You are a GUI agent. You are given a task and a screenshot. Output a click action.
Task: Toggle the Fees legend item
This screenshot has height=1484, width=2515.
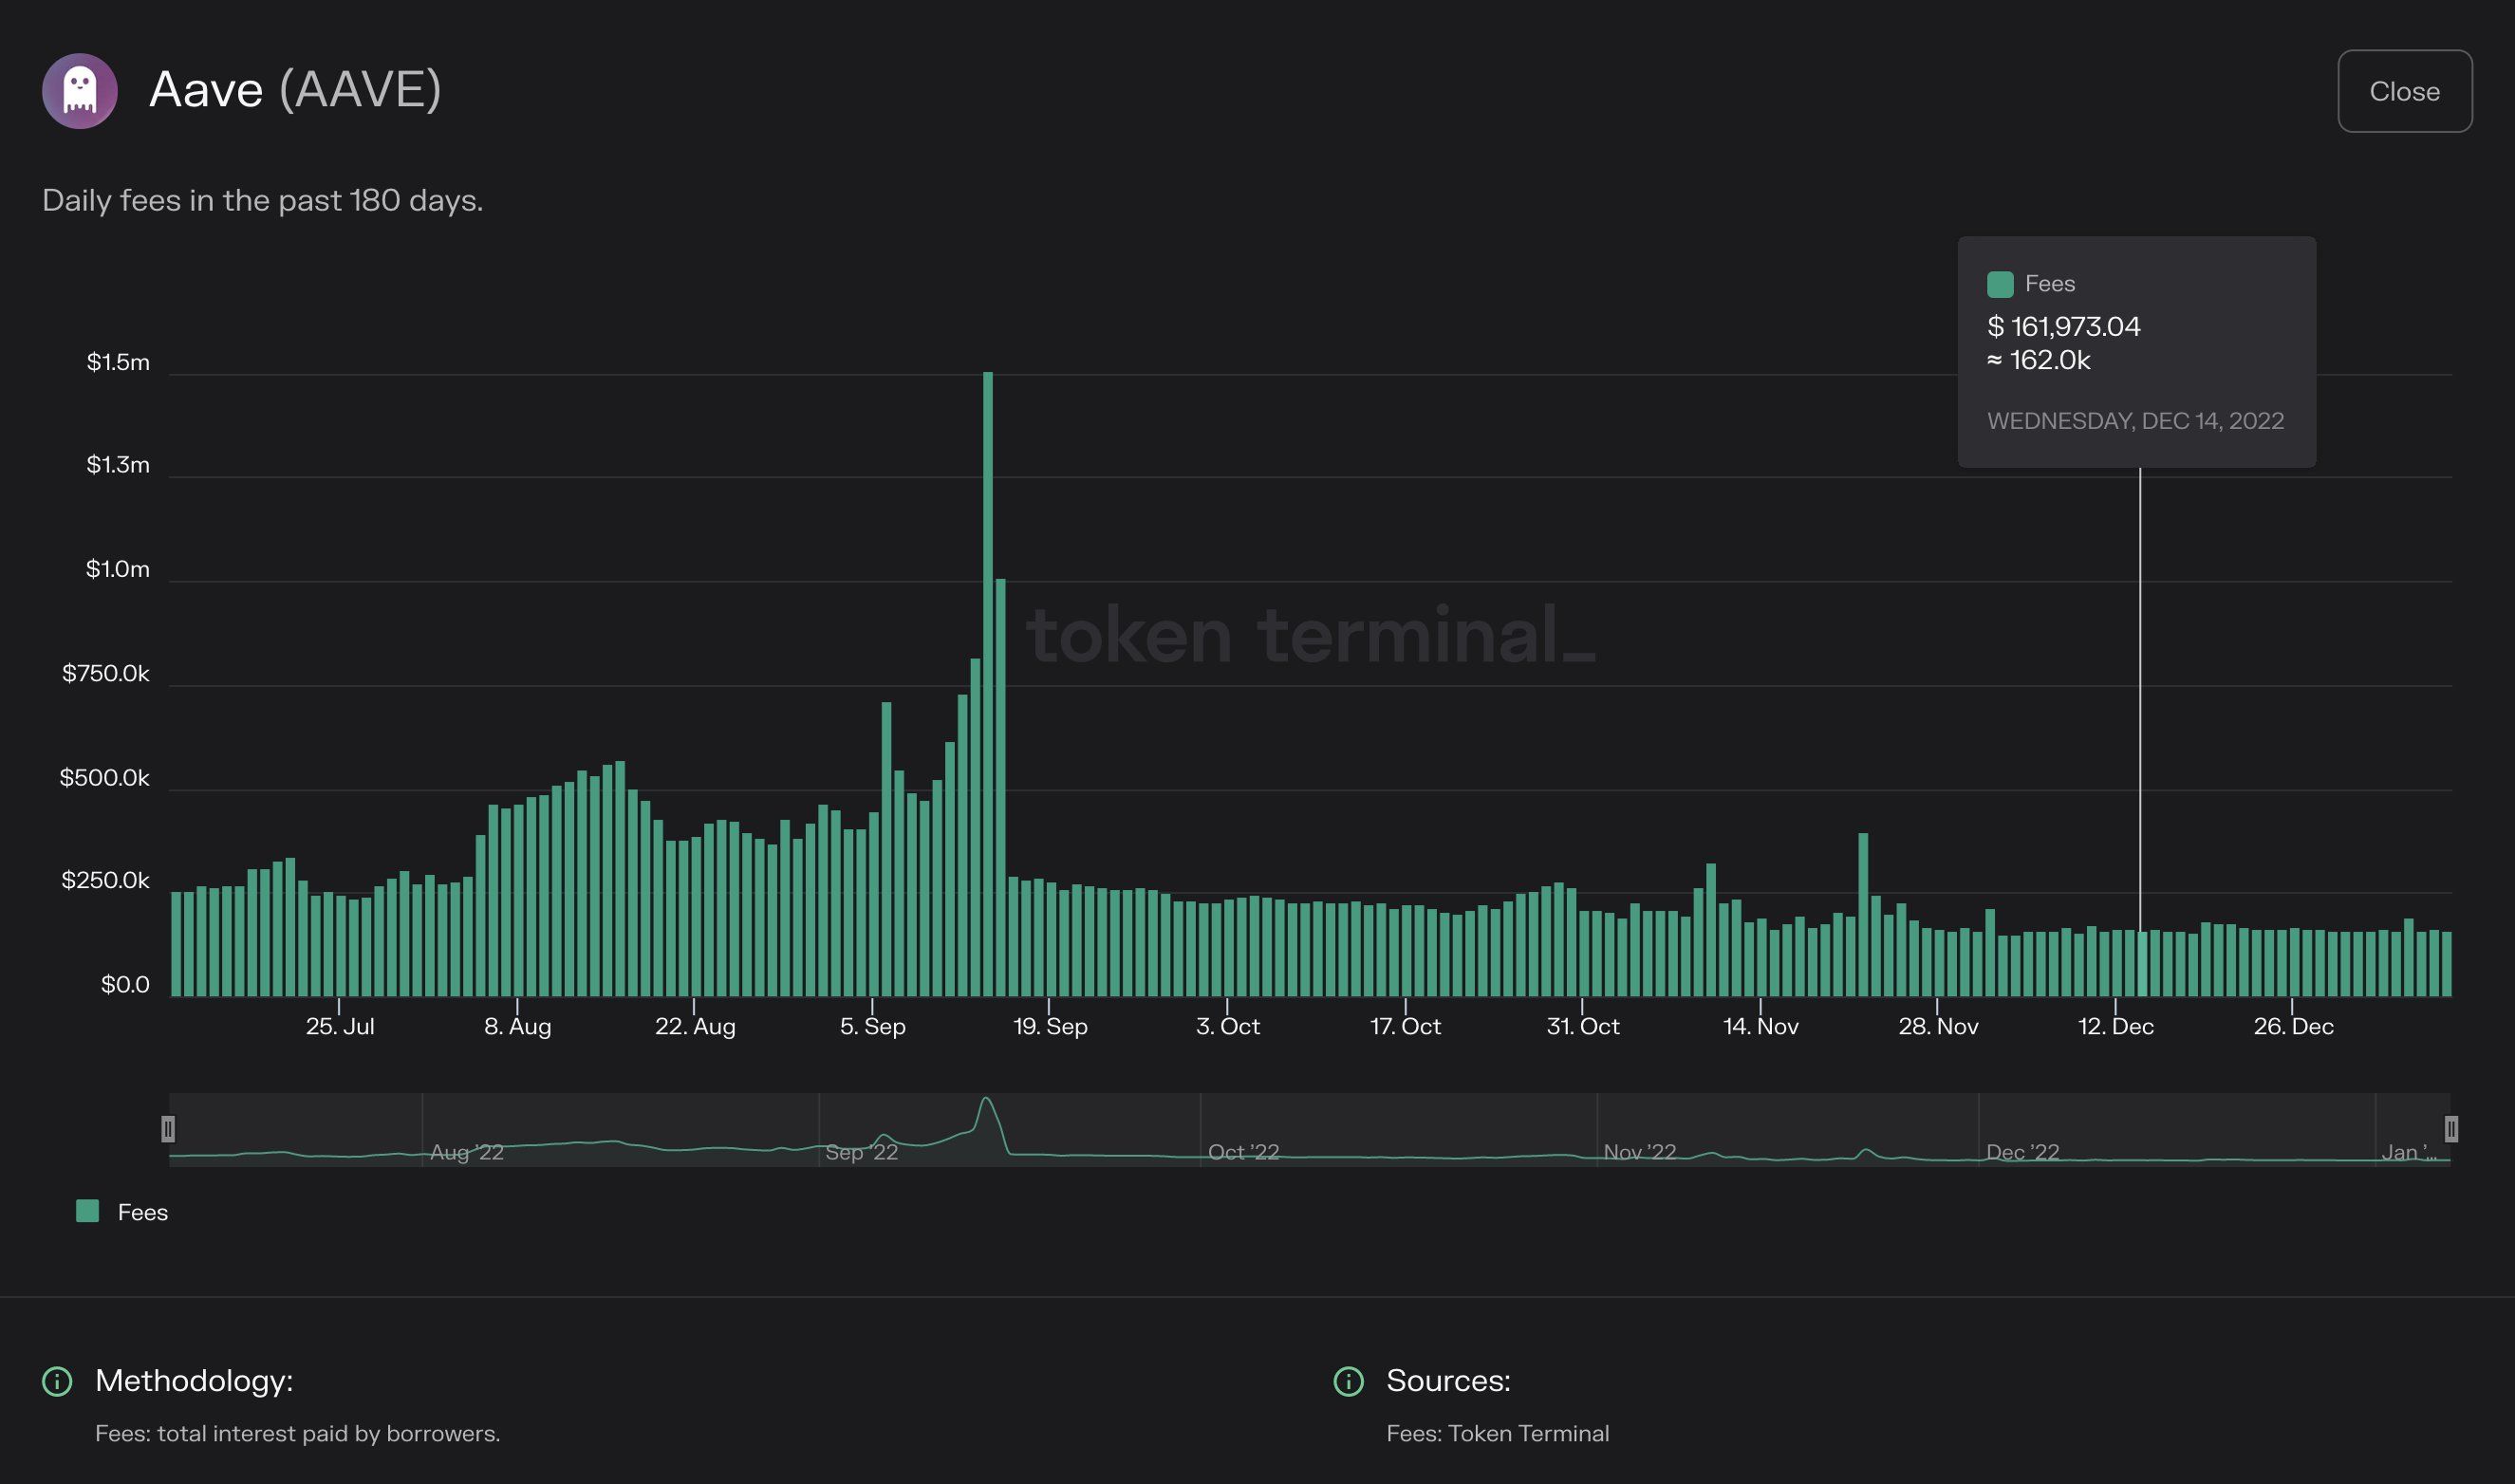point(142,1212)
